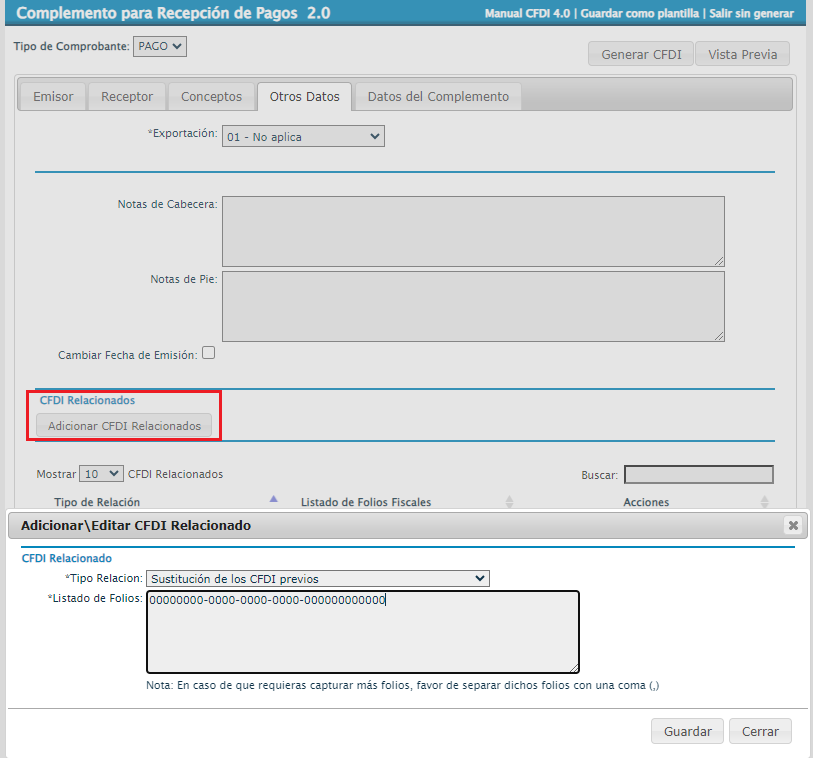
Task: Click Adicionar CFDI Relacionados button
Action: pyautogui.click(x=124, y=426)
